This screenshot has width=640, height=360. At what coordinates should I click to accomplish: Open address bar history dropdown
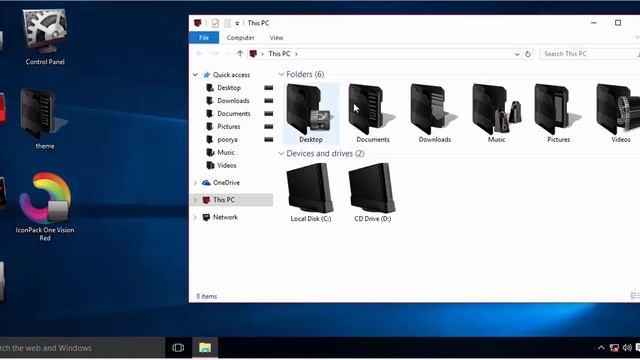tap(517, 54)
